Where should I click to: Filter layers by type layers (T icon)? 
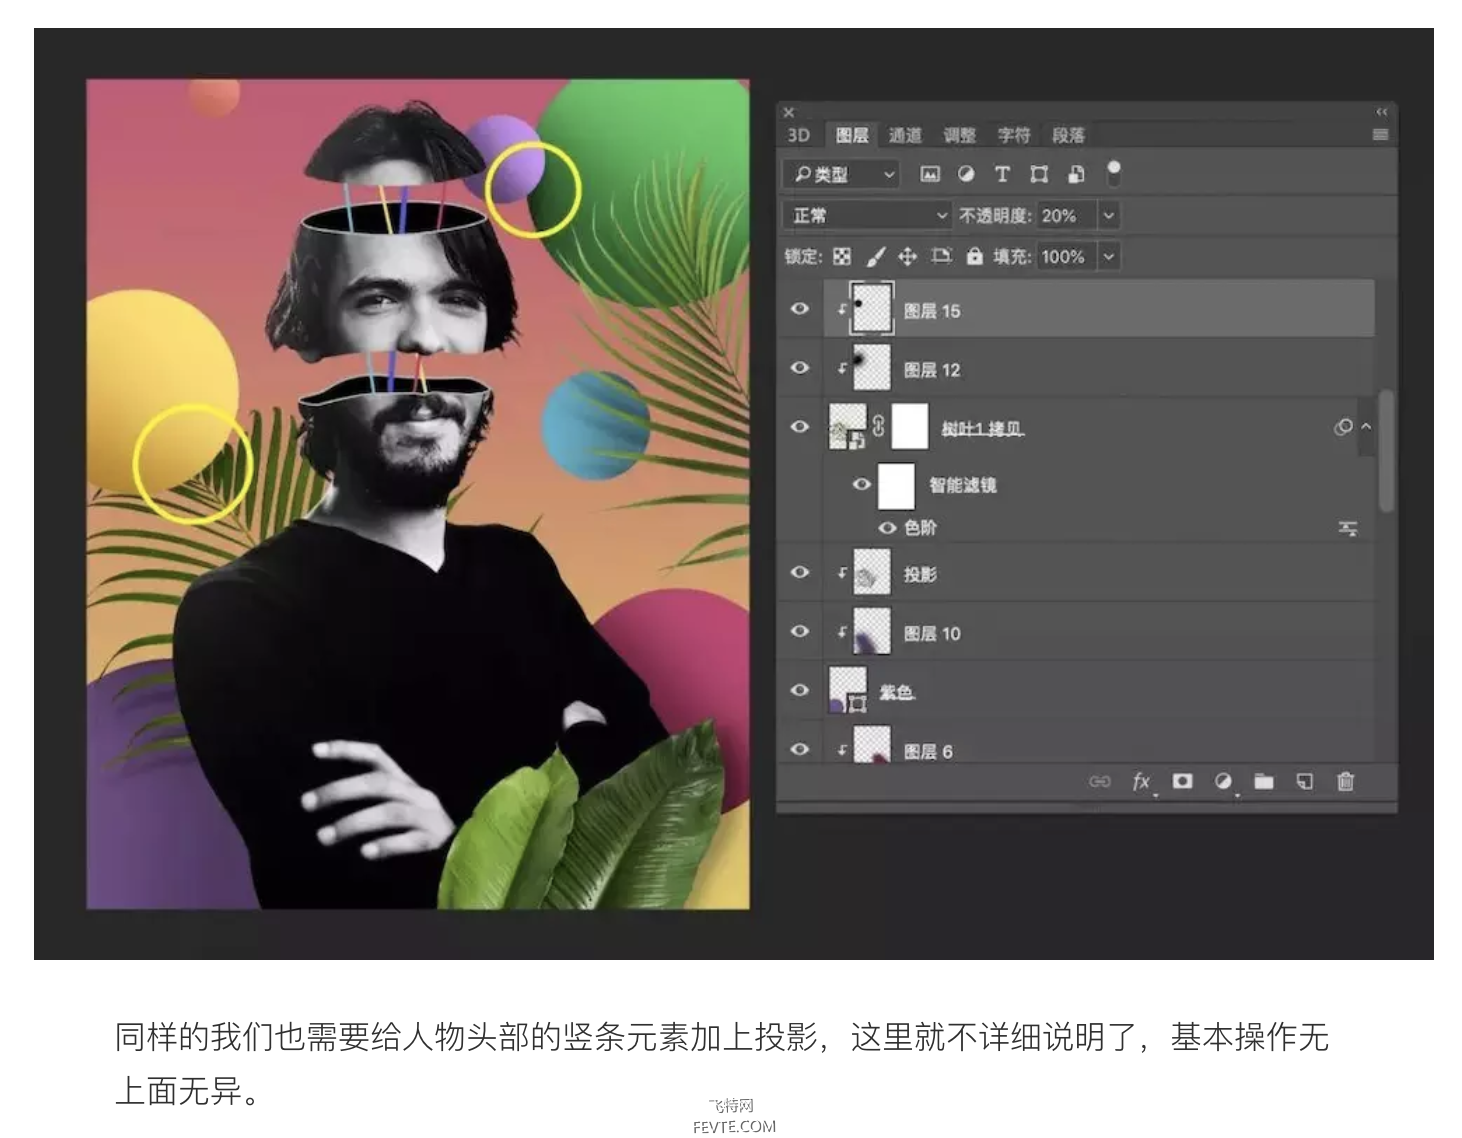pyautogui.click(x=1002, y=174)
